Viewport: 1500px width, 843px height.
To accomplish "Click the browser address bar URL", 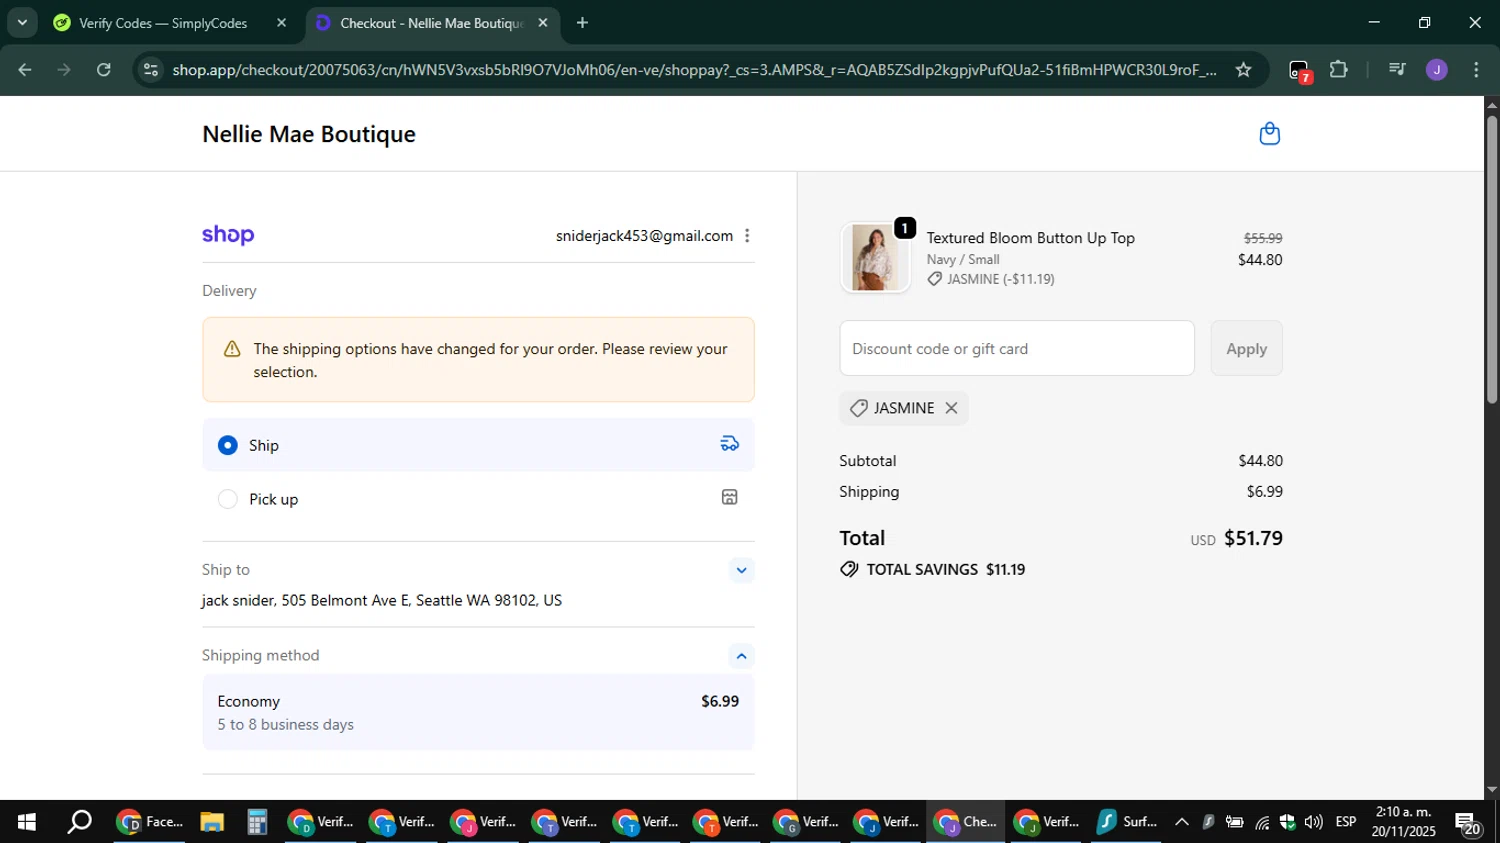I will 694,70.
